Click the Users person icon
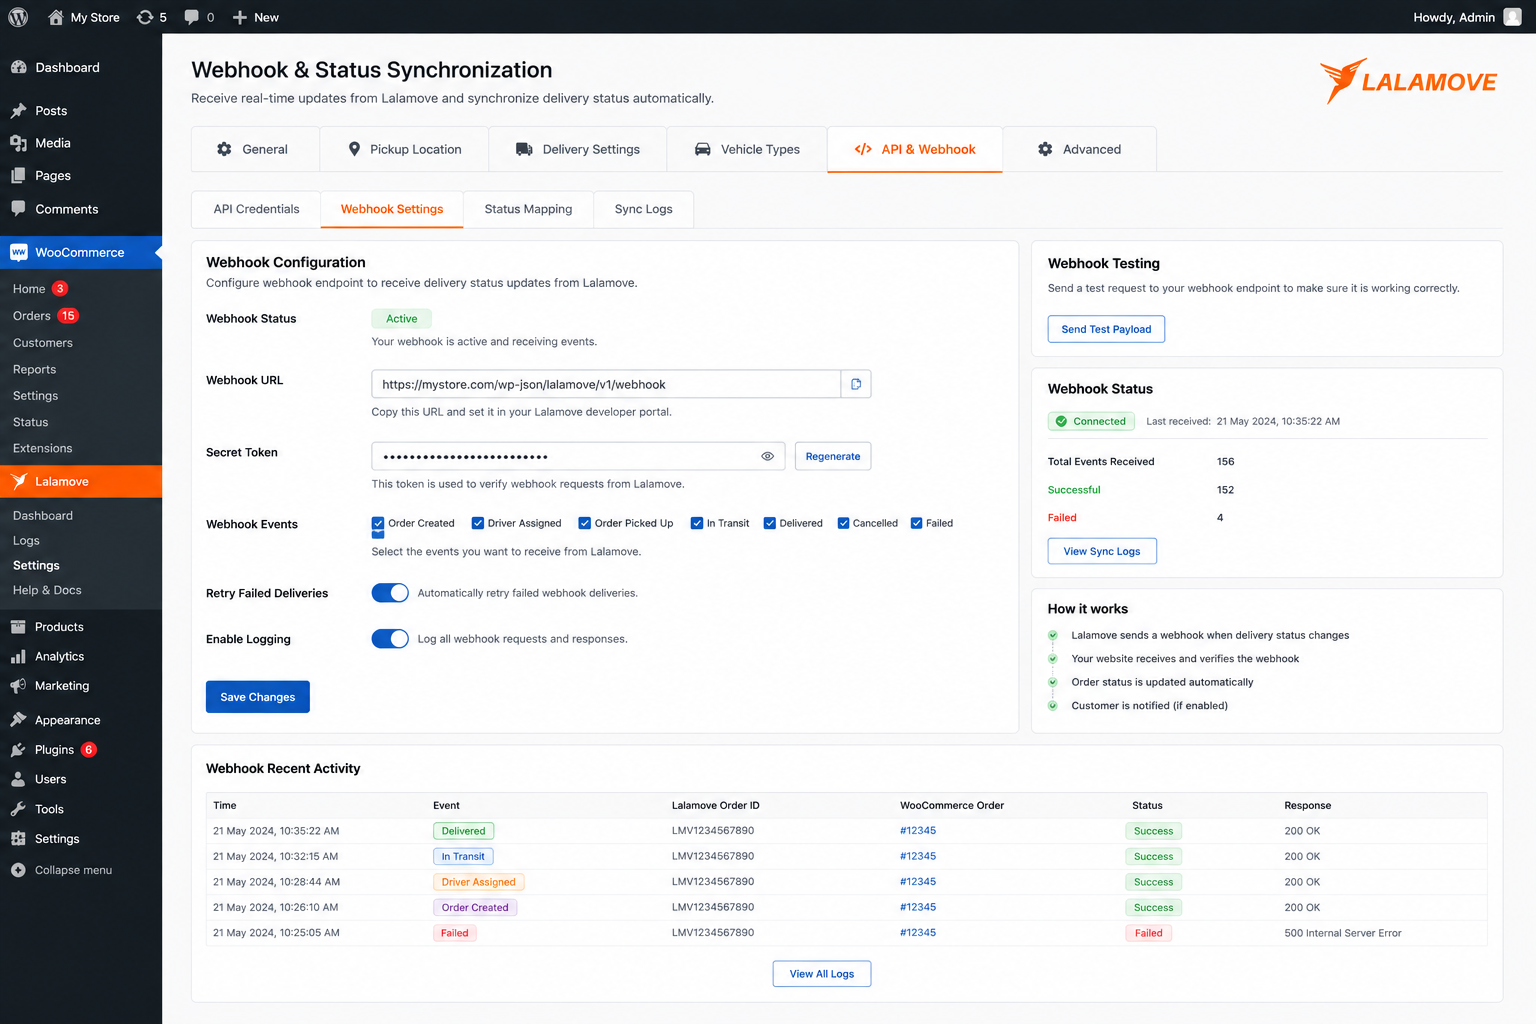The image size is (1536, 1024). (x=18, y=779)
